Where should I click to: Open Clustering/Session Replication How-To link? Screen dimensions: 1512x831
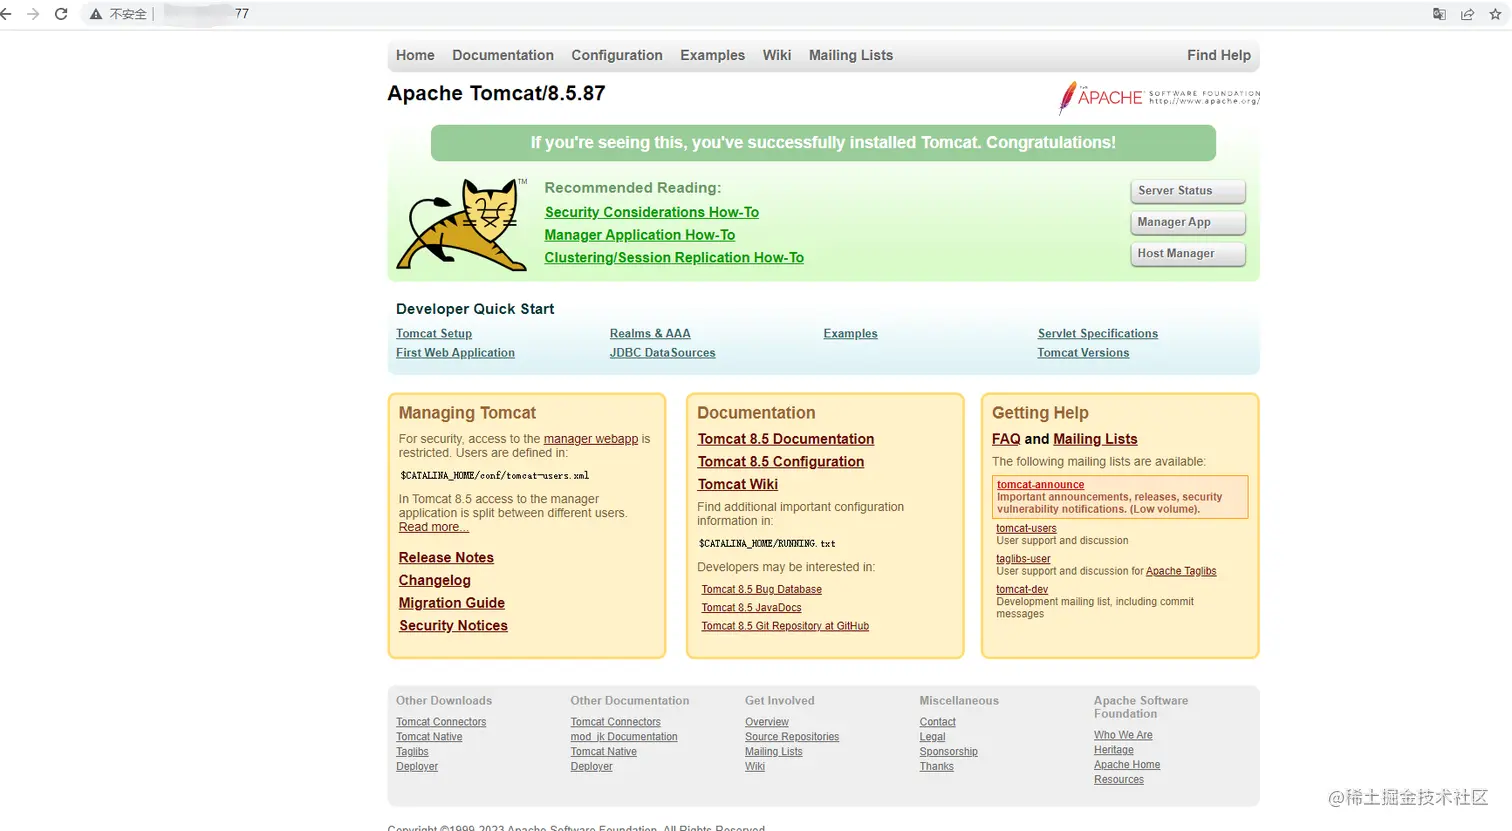pyautogui.click(x=674, y=257)
